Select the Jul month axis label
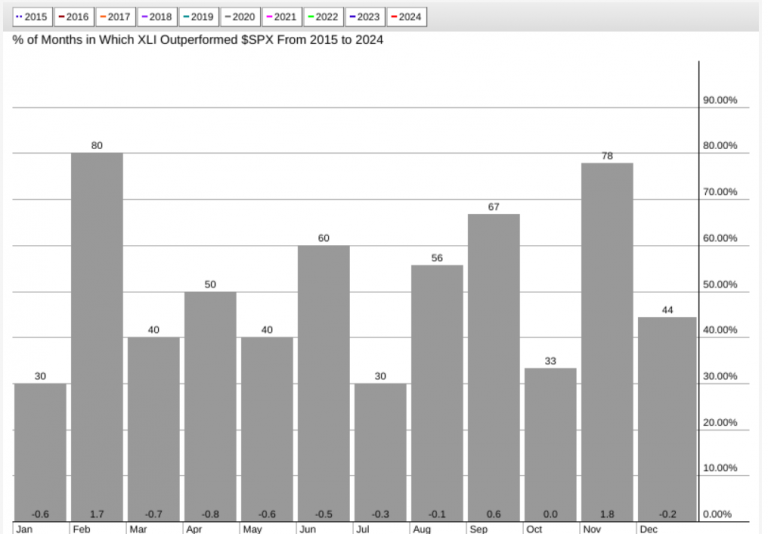 (x=363, y=529)
